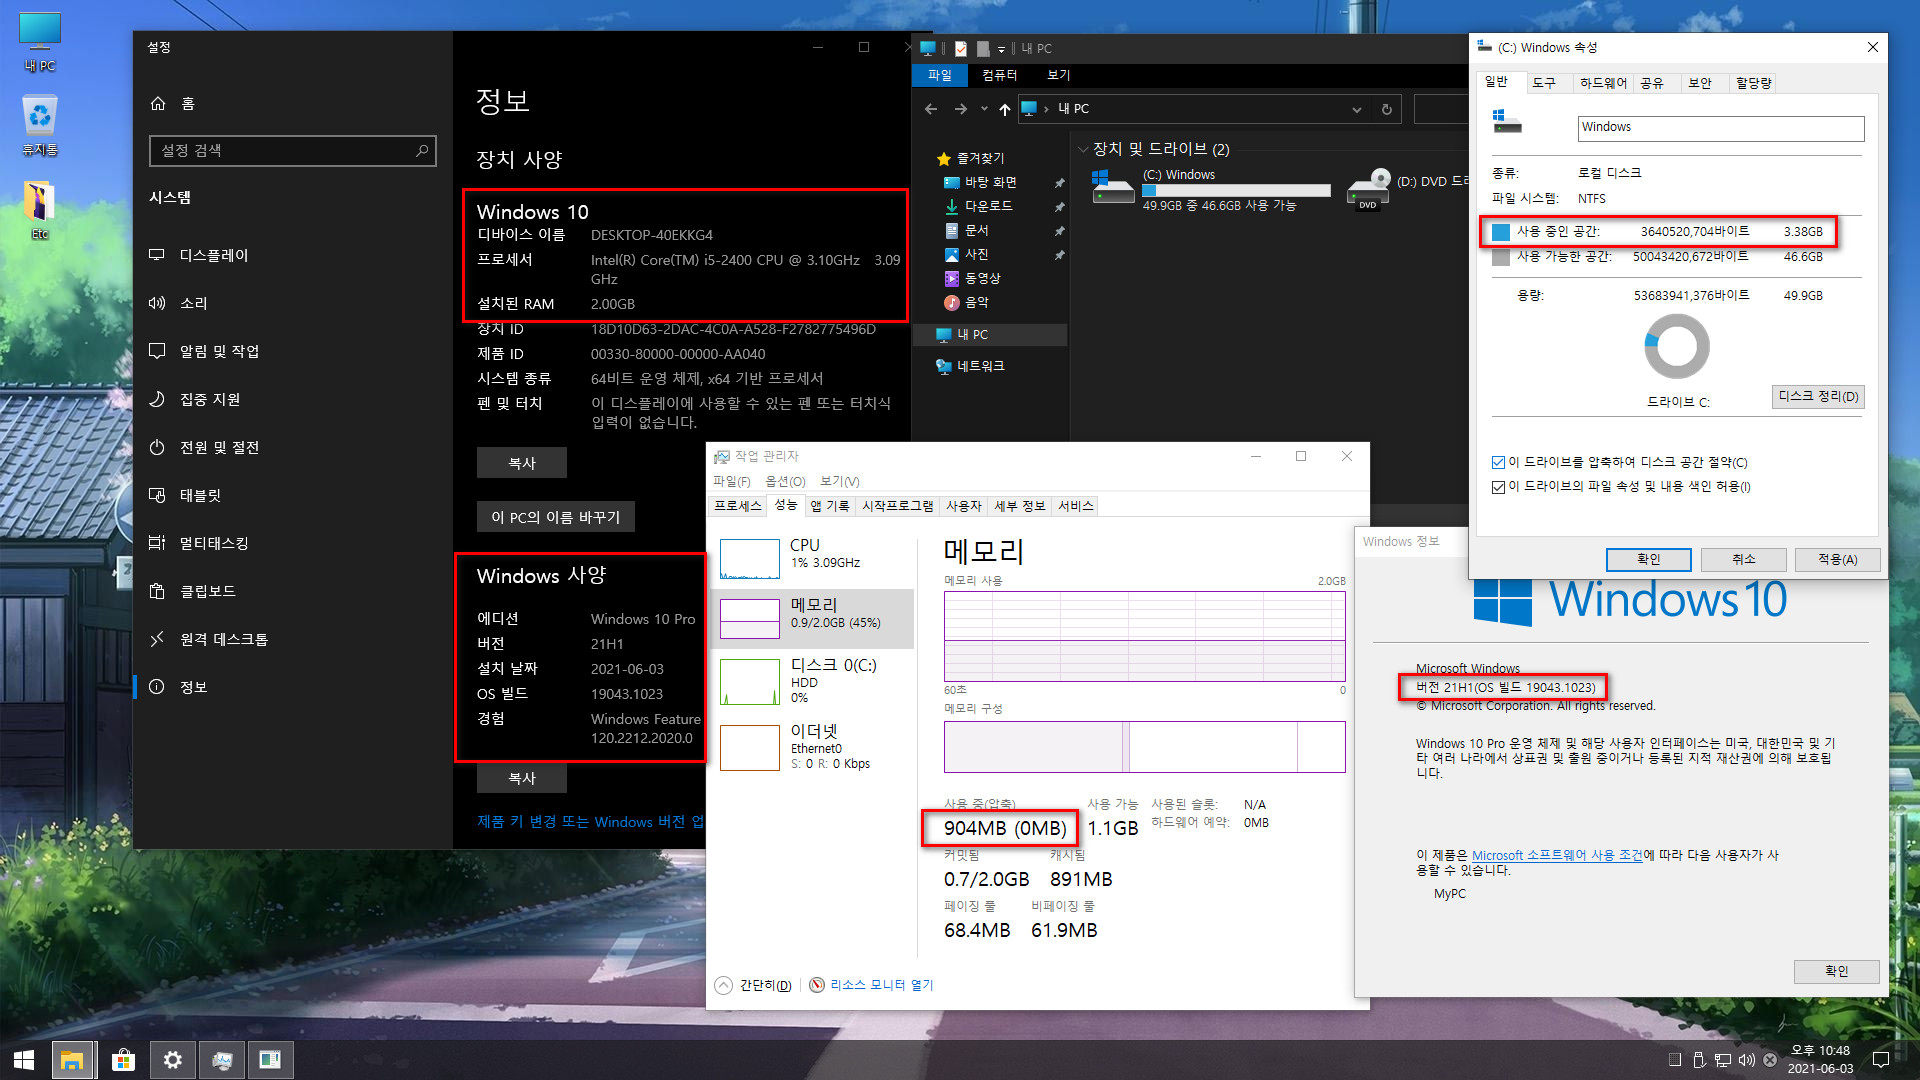This screenshot has width=1920, height=1080.
Task: Click 적용 in drive properties
Action: (1836, 559)
